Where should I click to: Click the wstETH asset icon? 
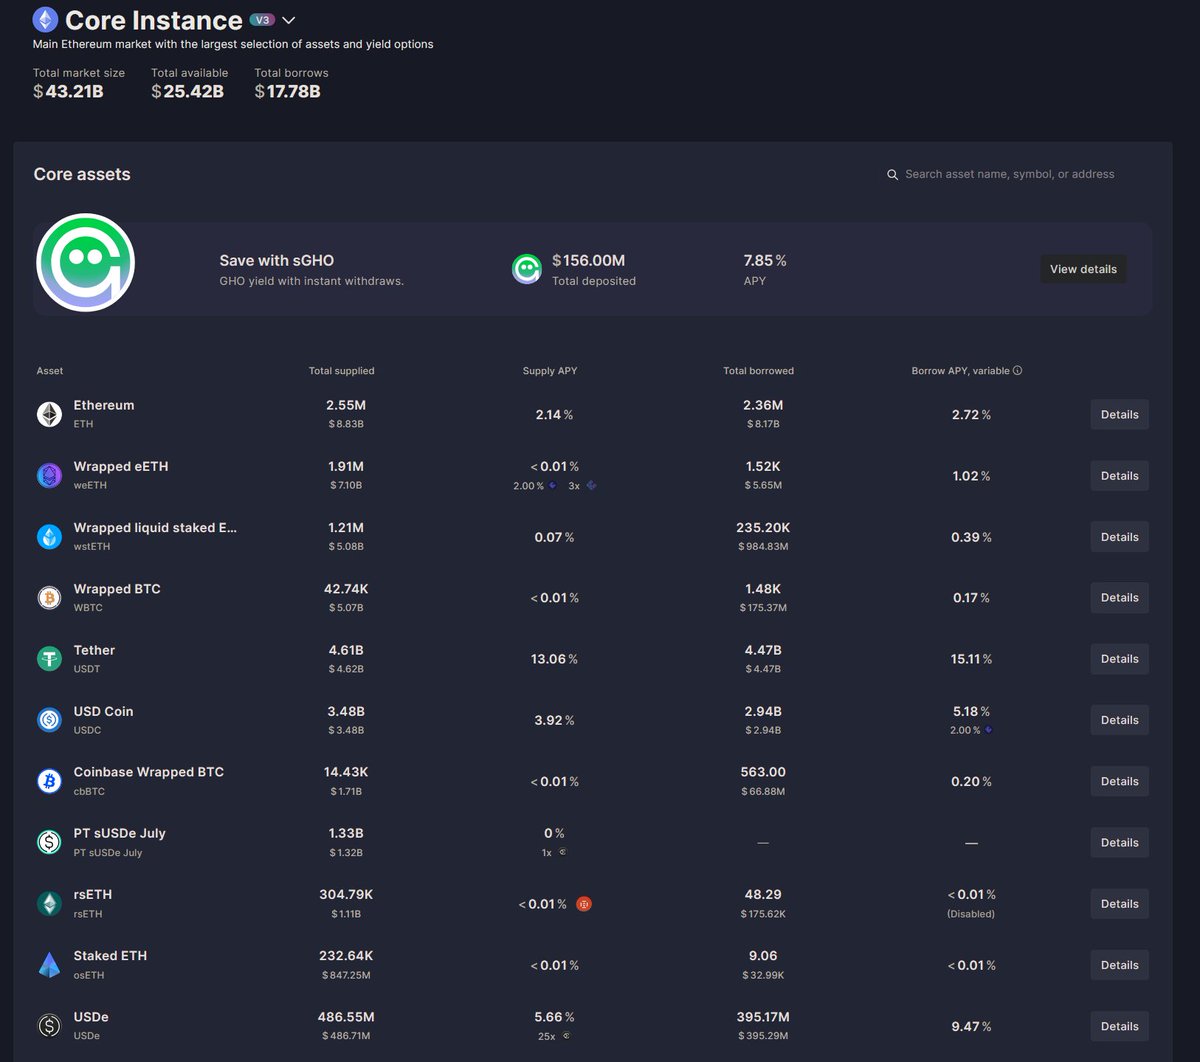click(49, 537)
